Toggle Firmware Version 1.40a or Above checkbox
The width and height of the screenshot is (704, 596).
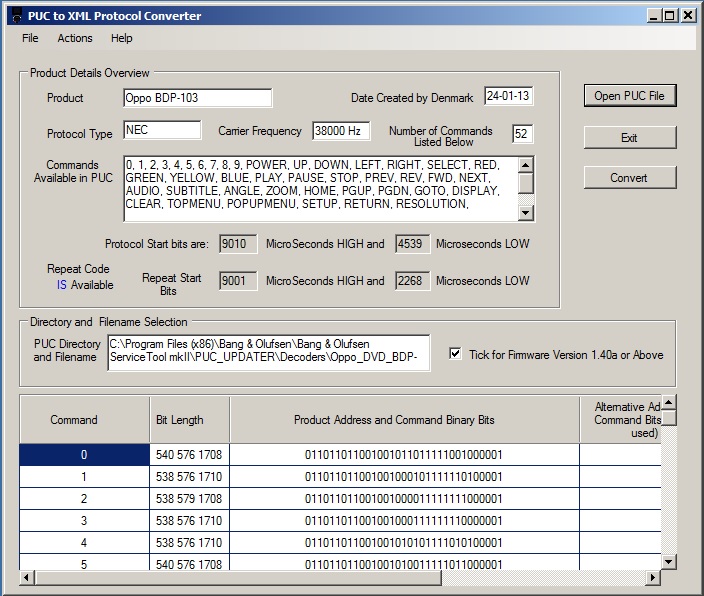coord(455,354)
